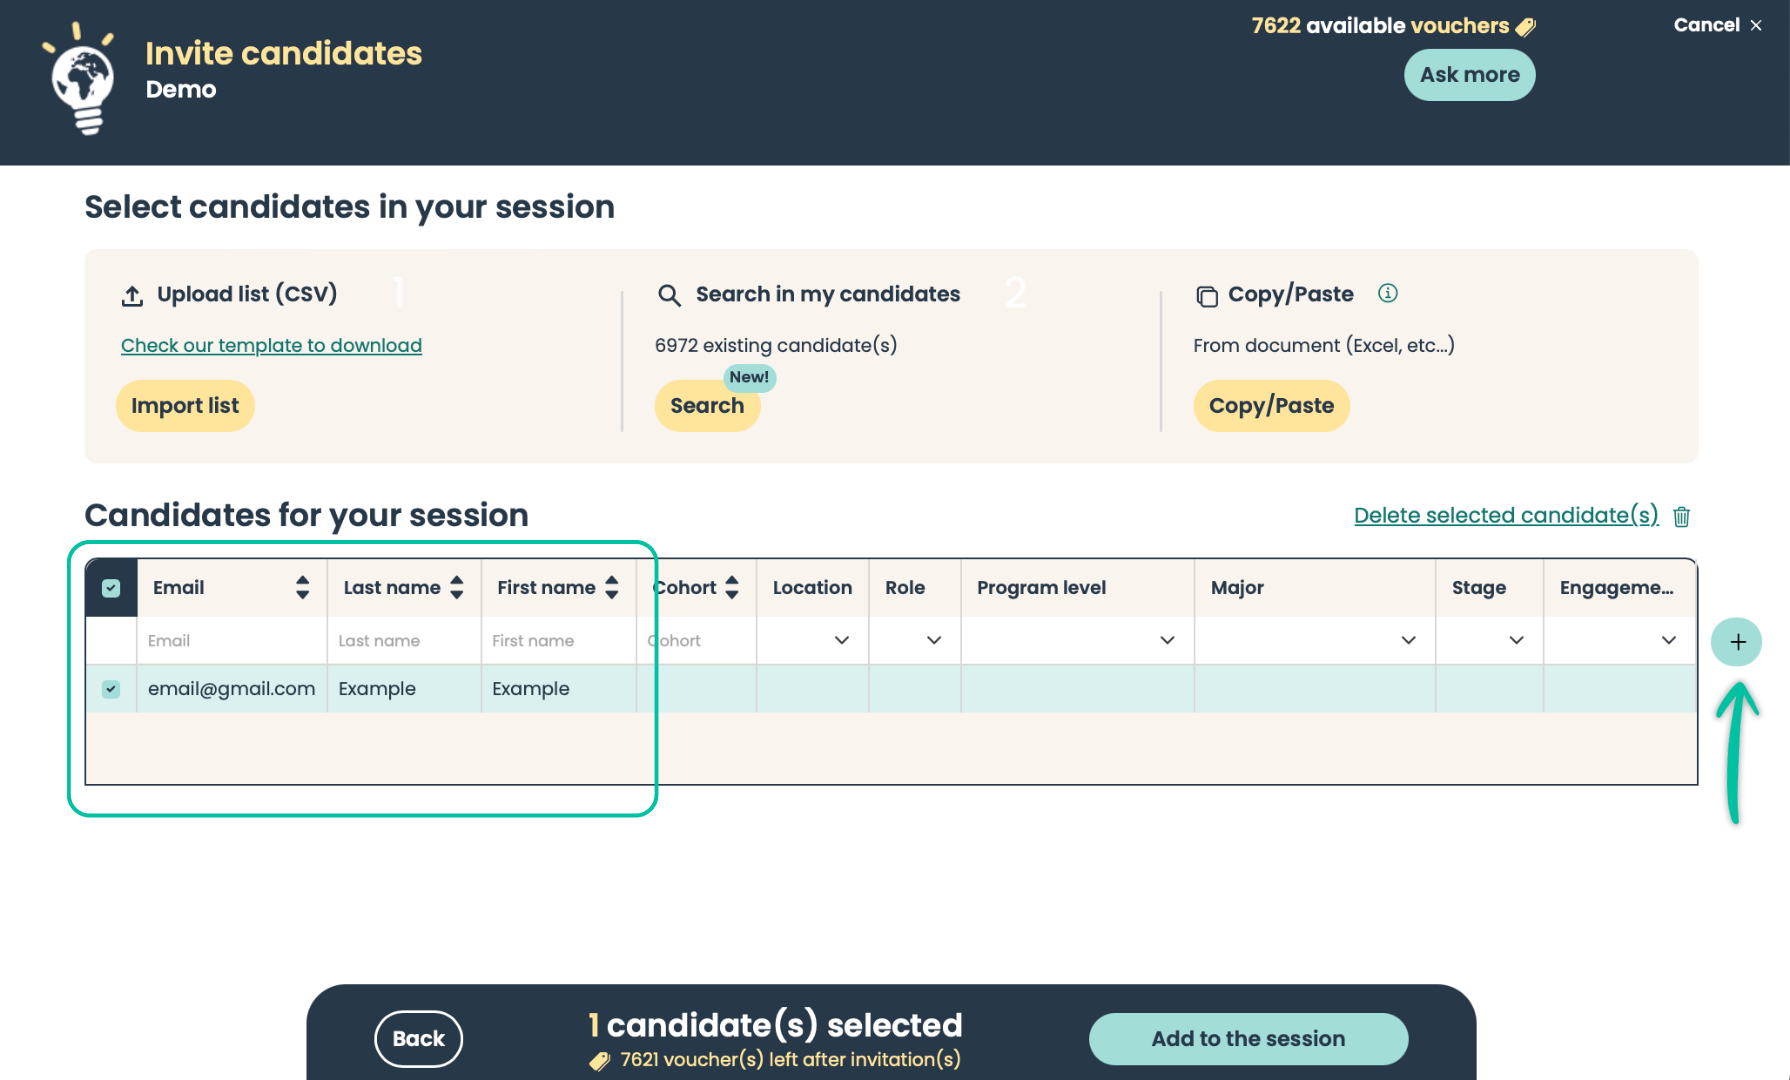Open the Location filter dropdown
The height and width of the screenshot is (1080, 1790).
[841, 641]
